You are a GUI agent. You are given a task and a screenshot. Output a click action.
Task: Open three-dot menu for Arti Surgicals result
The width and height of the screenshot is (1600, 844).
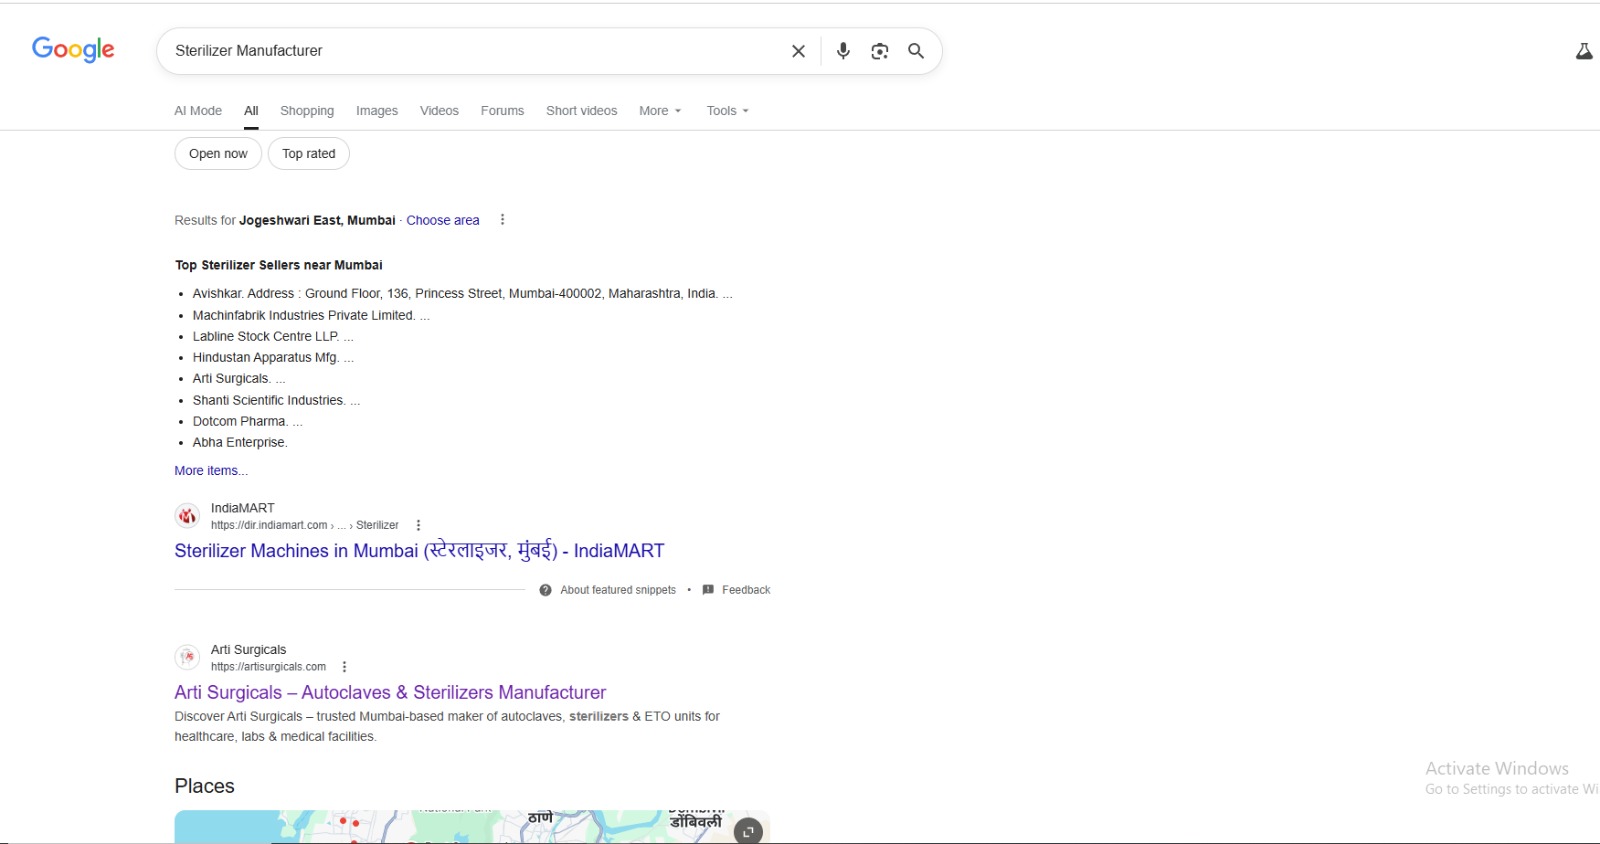[344, 667]
